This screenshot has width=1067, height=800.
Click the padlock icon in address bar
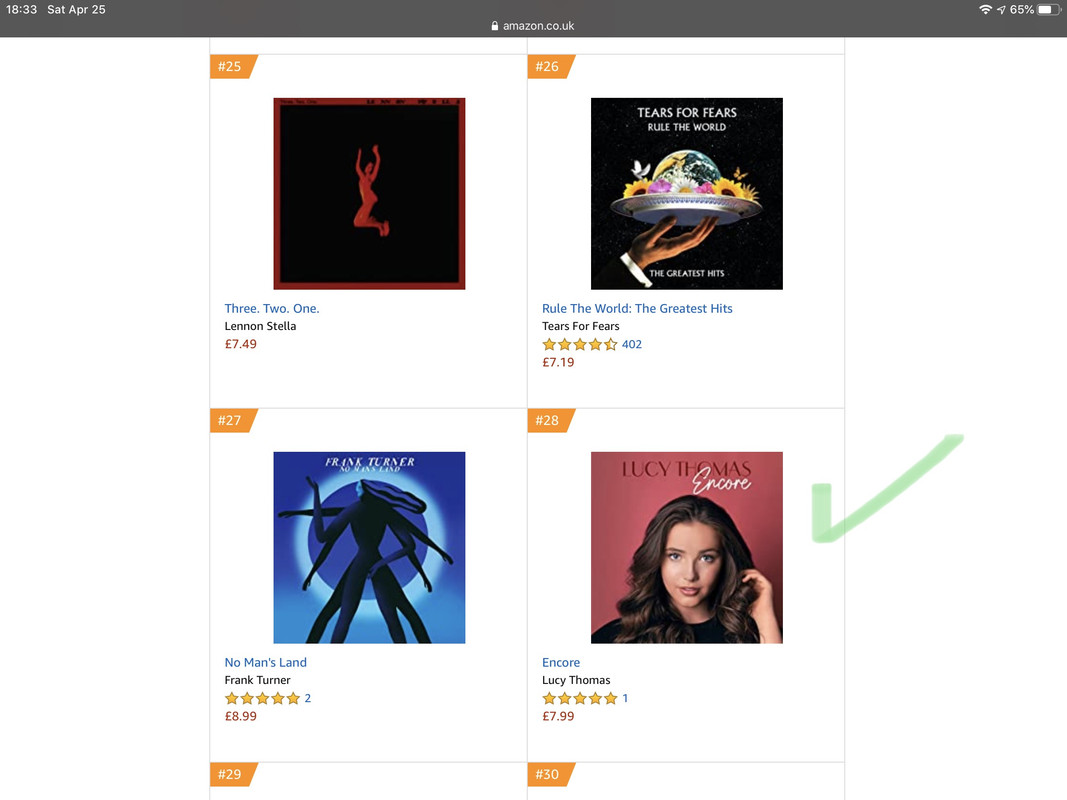(x=495, y=26)
